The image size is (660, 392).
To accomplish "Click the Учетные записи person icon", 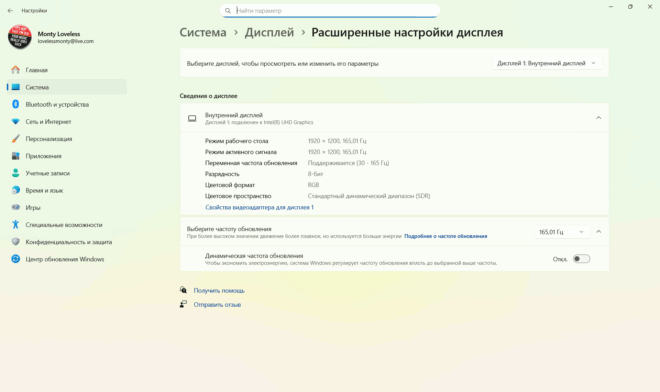I will coord(16,173).
